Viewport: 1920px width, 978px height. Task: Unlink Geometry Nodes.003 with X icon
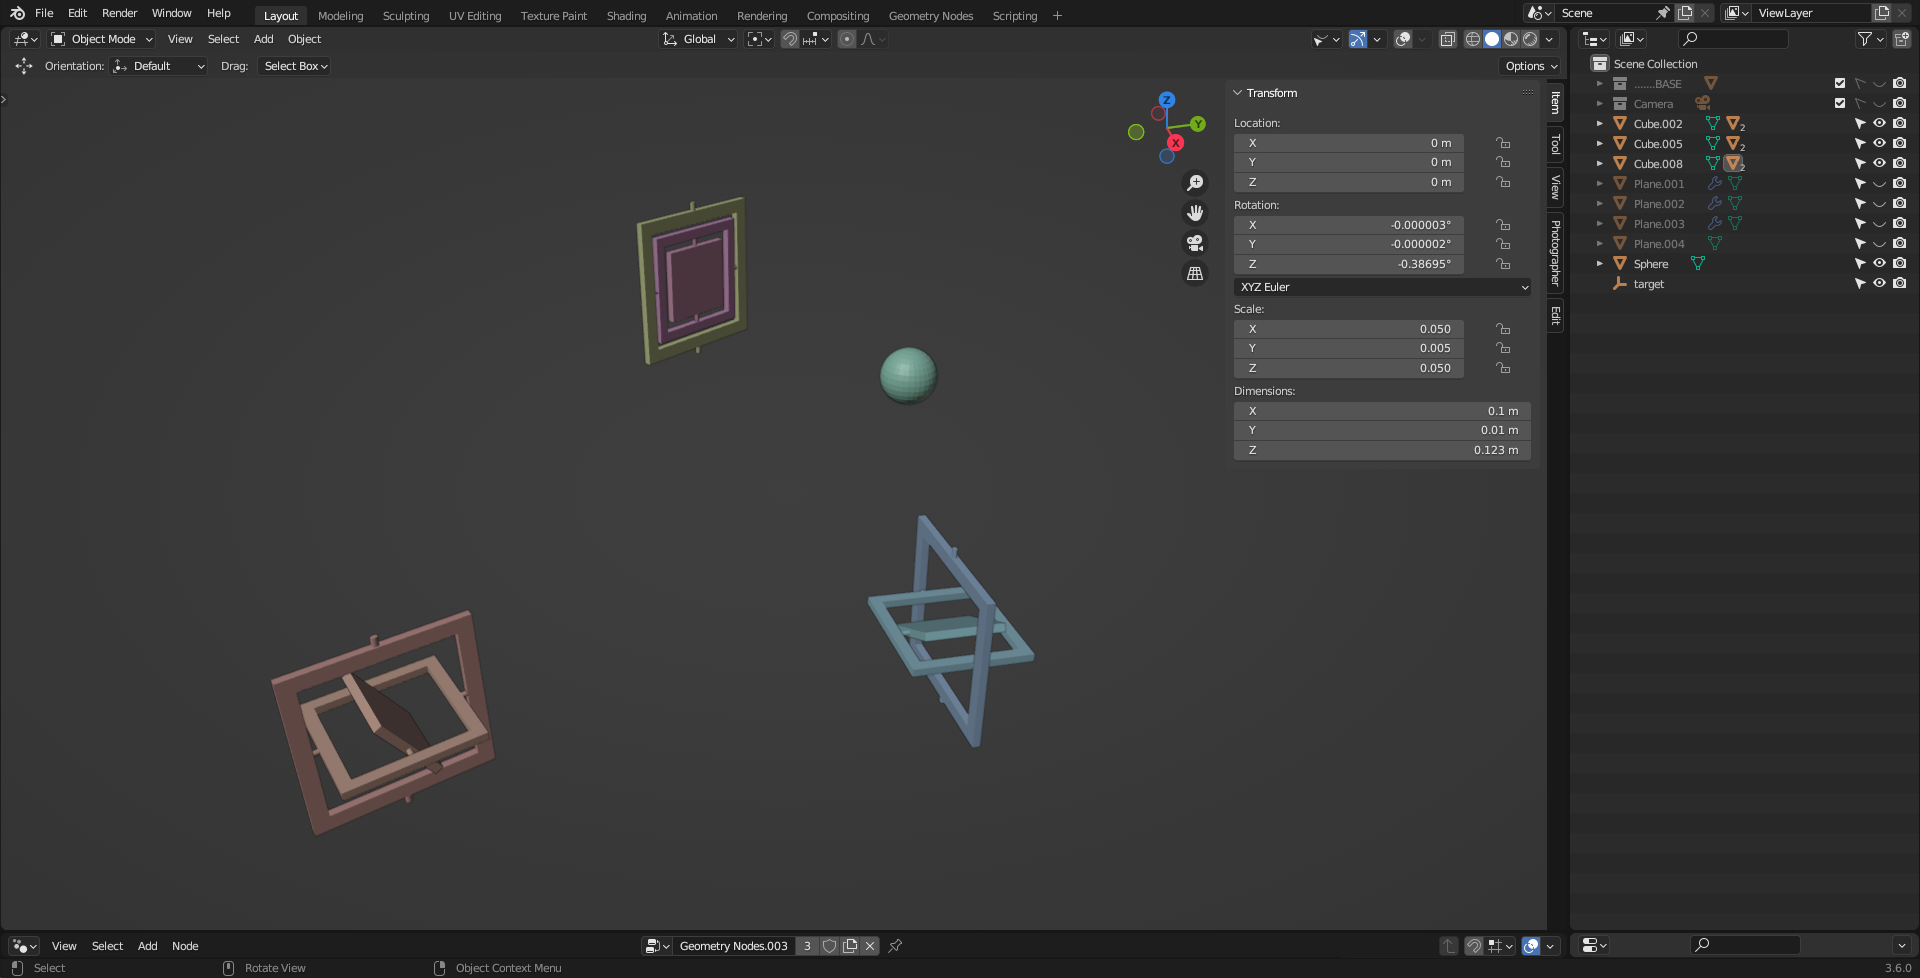(870, 946)
